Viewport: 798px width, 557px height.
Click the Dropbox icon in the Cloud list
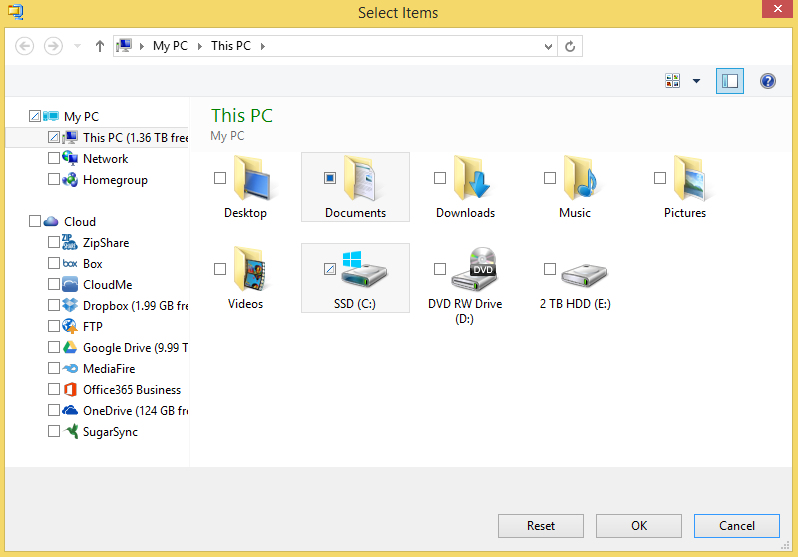click(70, 305)
